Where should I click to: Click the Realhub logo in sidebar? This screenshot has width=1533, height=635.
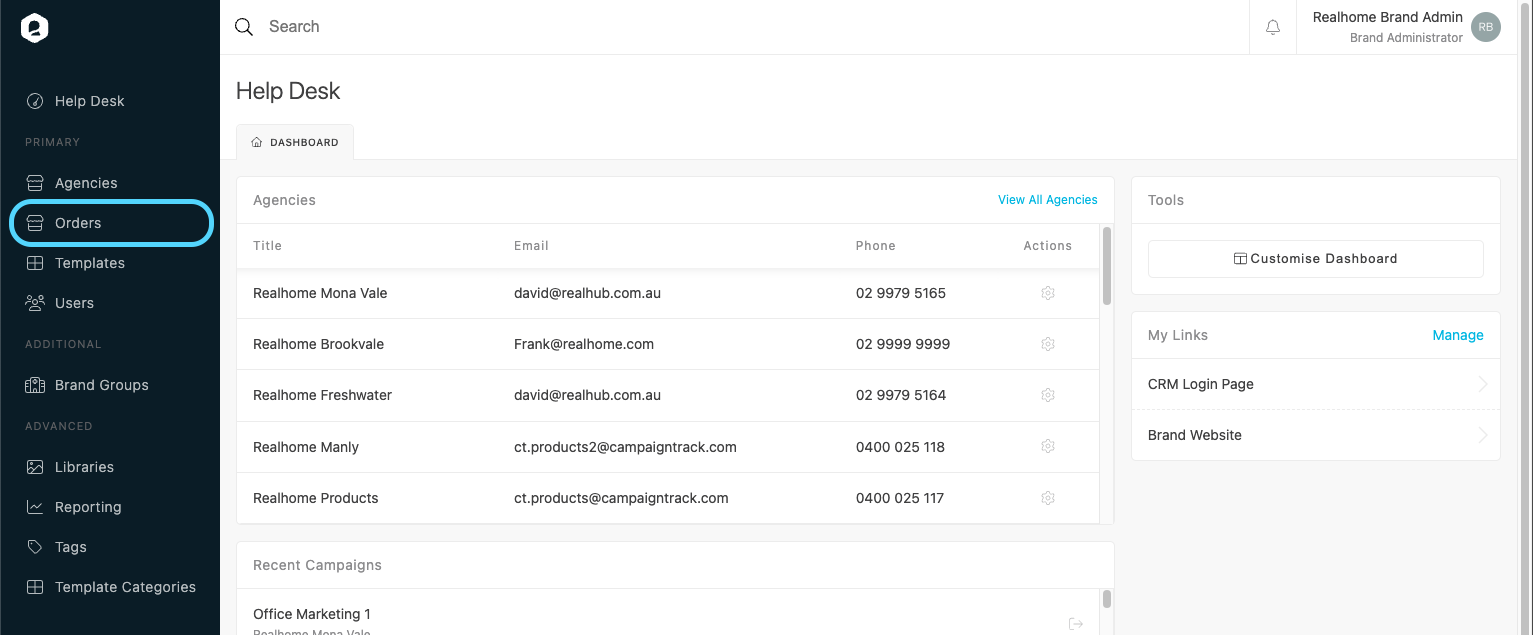35,29
